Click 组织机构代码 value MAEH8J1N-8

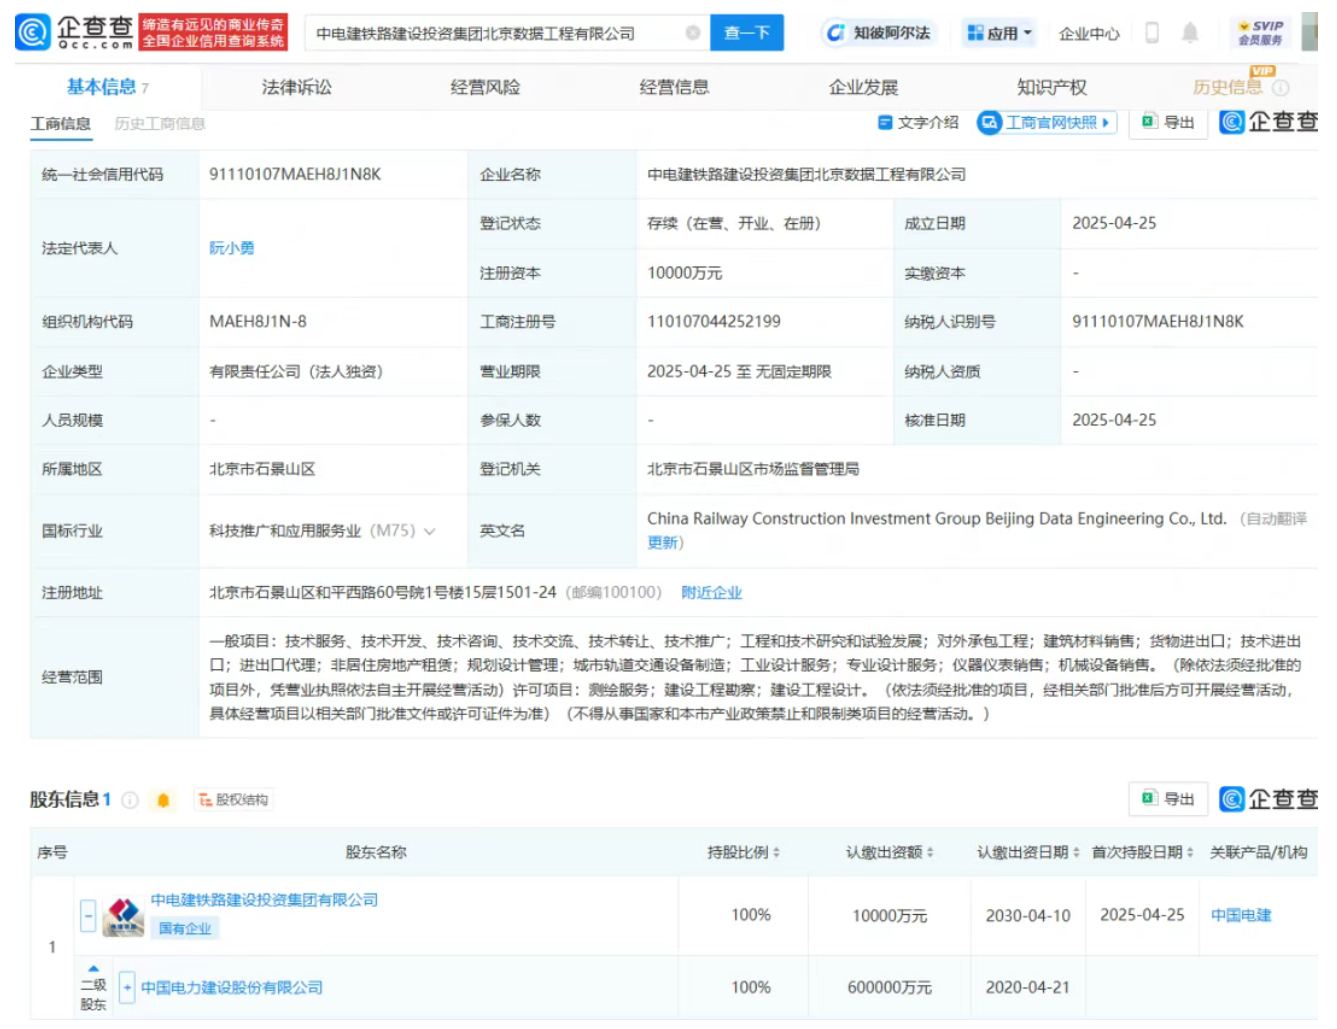coord(258,321)
